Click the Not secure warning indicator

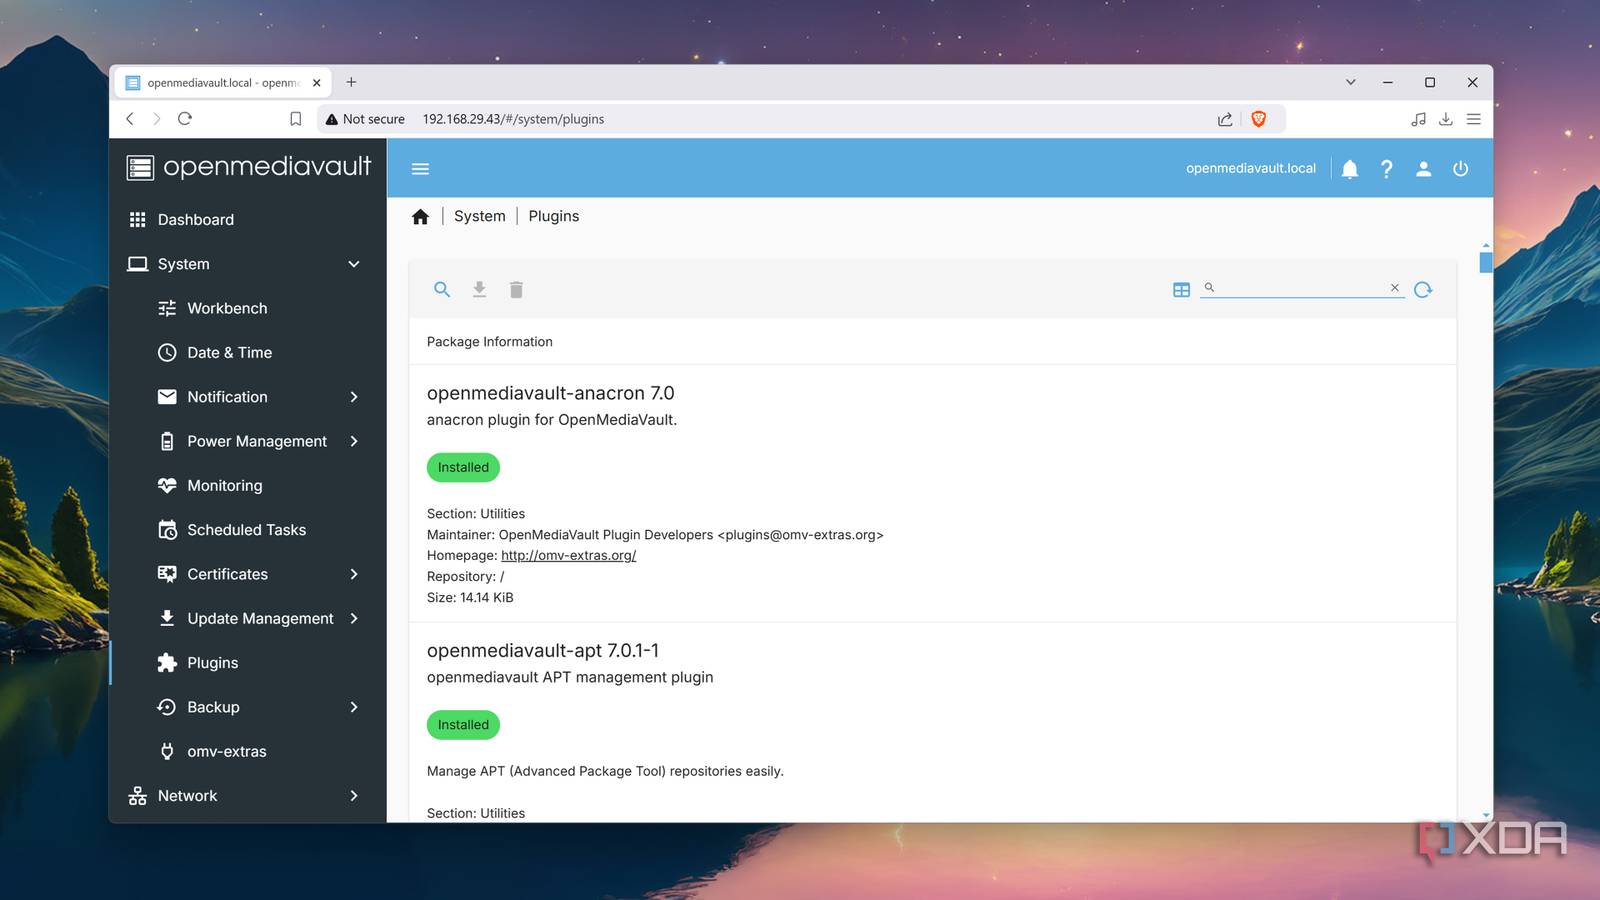[365, 119]
